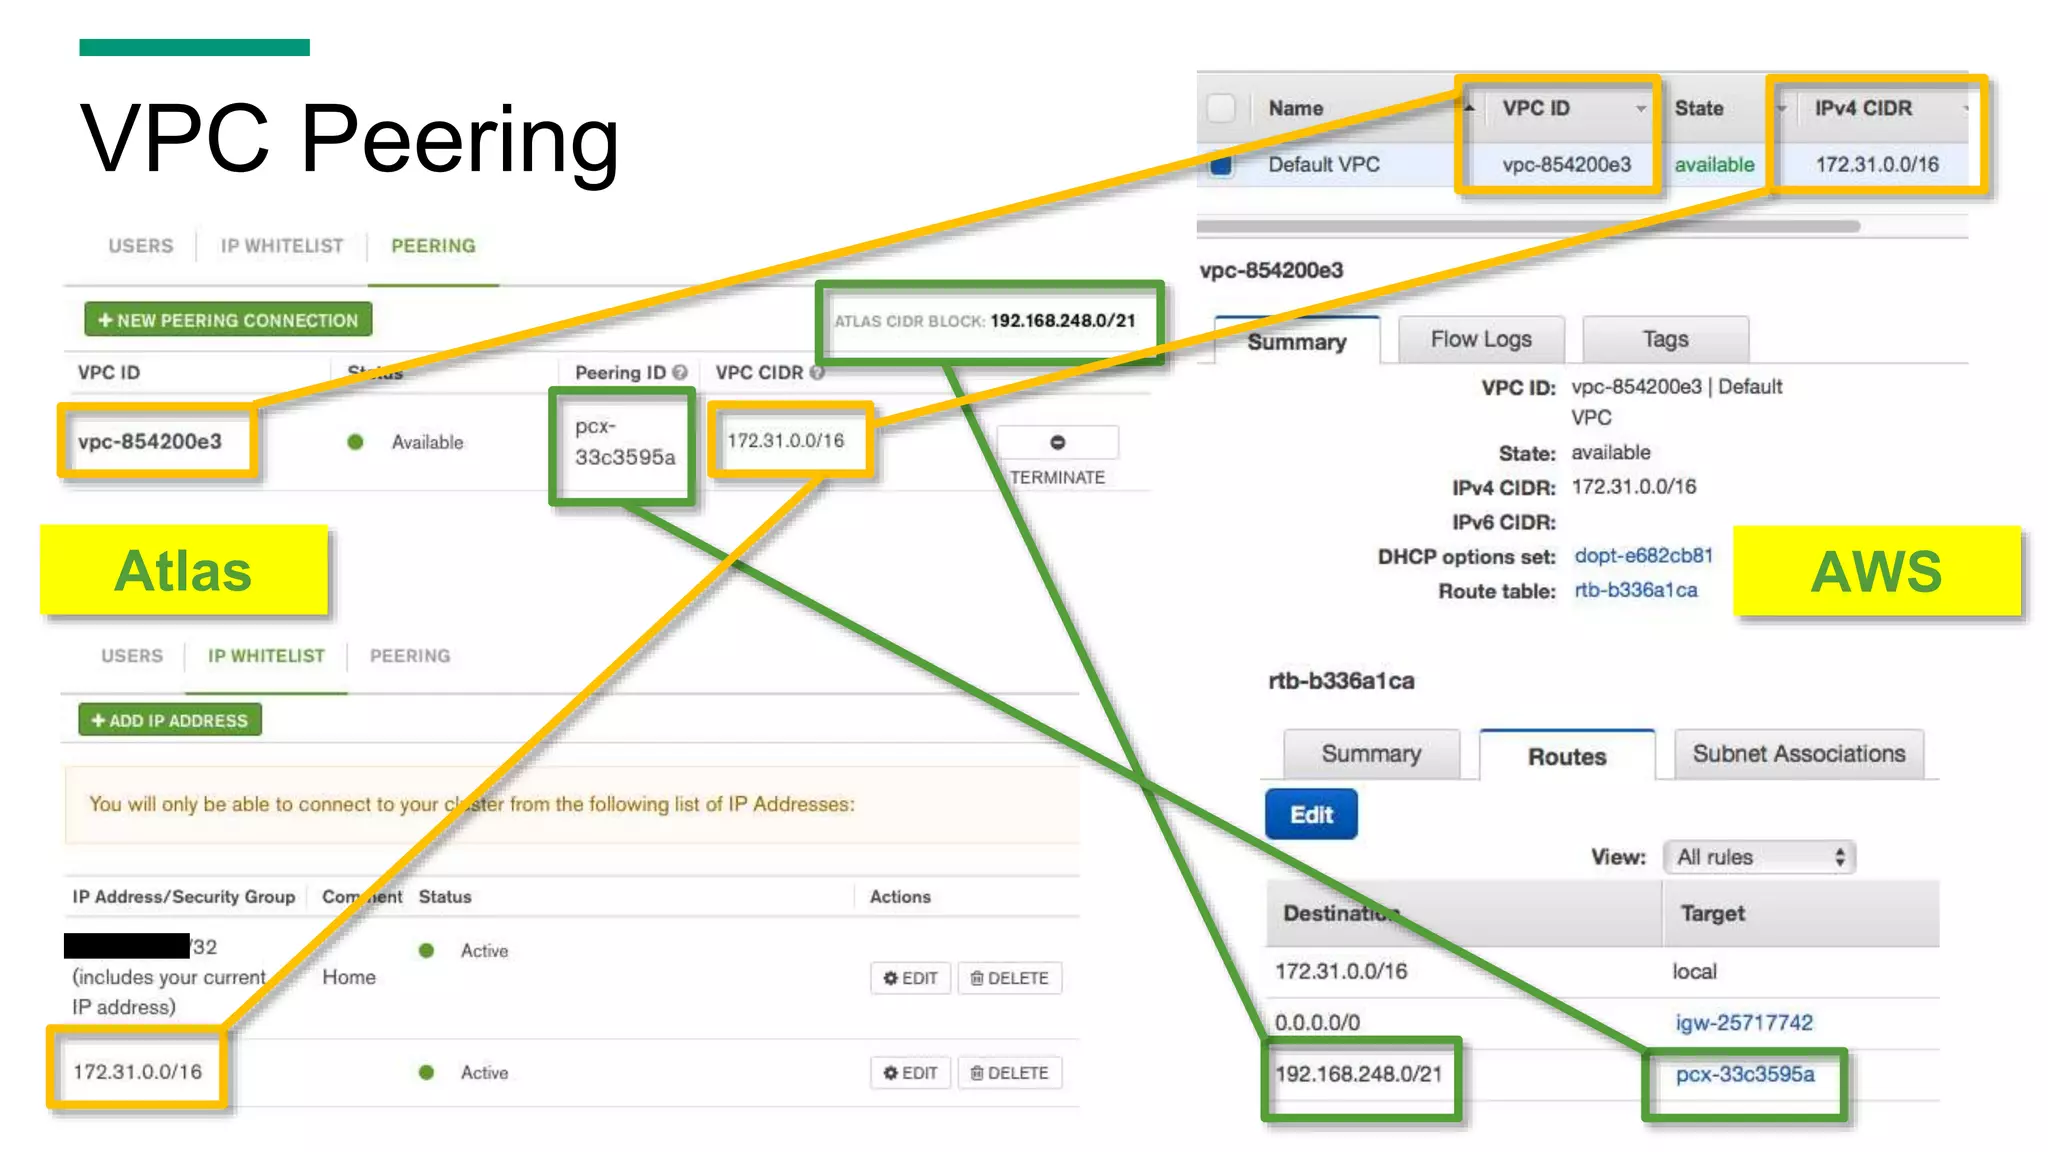Toggle the Default VPC row checkbox
The width and height of the screenshot is (2048, 1152).
point(1221,165)
